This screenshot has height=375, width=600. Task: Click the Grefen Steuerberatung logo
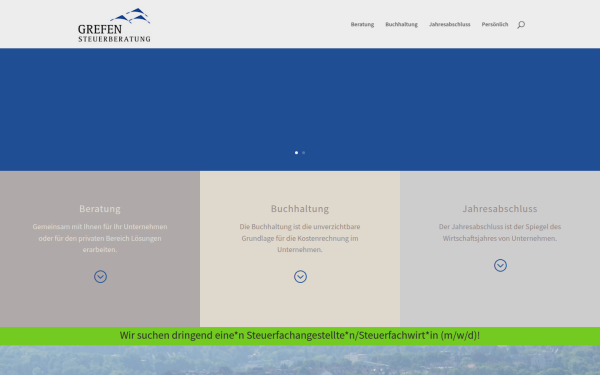pyautogui.click(x=114, y=25)
